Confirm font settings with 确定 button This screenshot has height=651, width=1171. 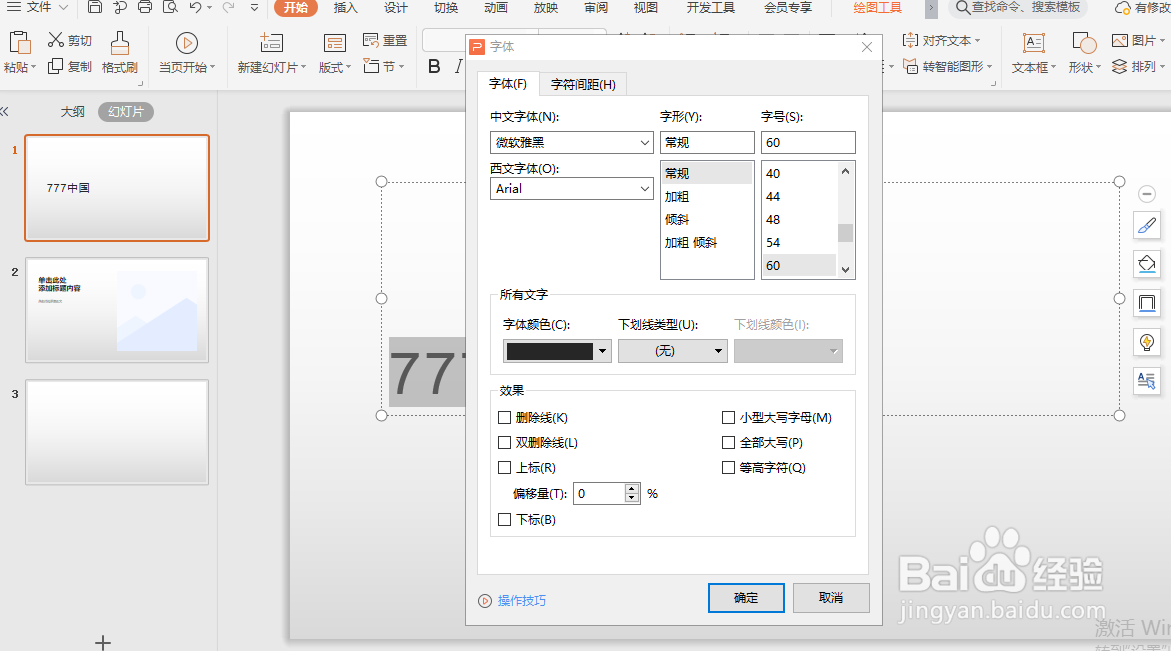pyautogui.click(x=746, y=598)
